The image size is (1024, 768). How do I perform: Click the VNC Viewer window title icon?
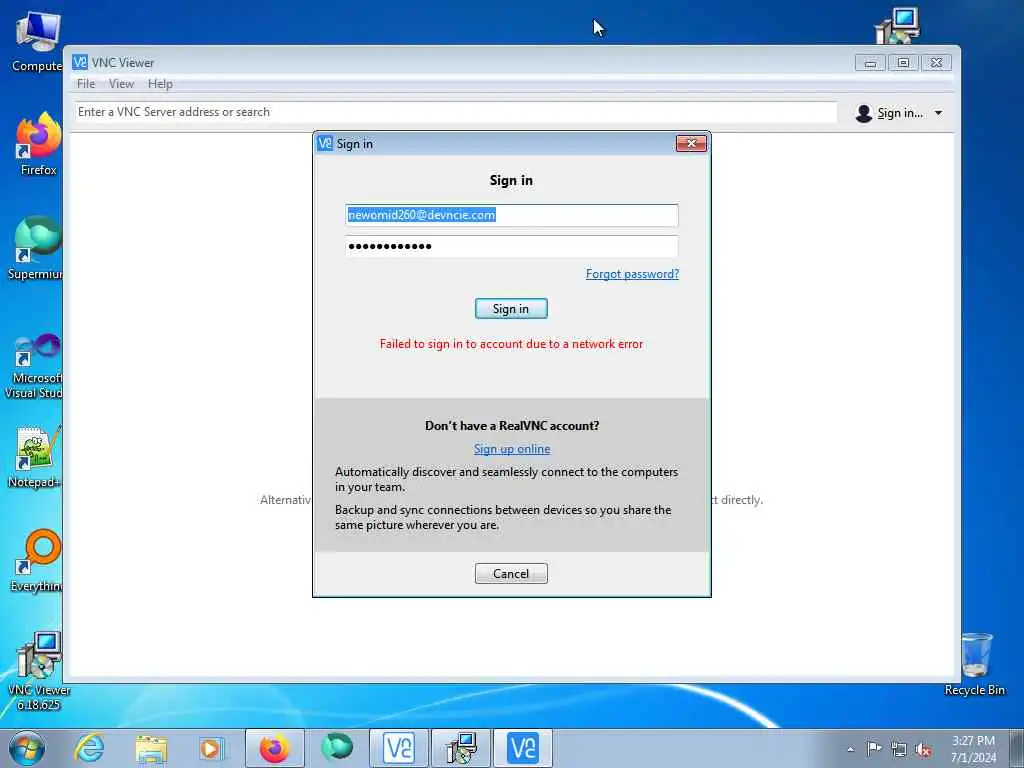click(80, 62)
